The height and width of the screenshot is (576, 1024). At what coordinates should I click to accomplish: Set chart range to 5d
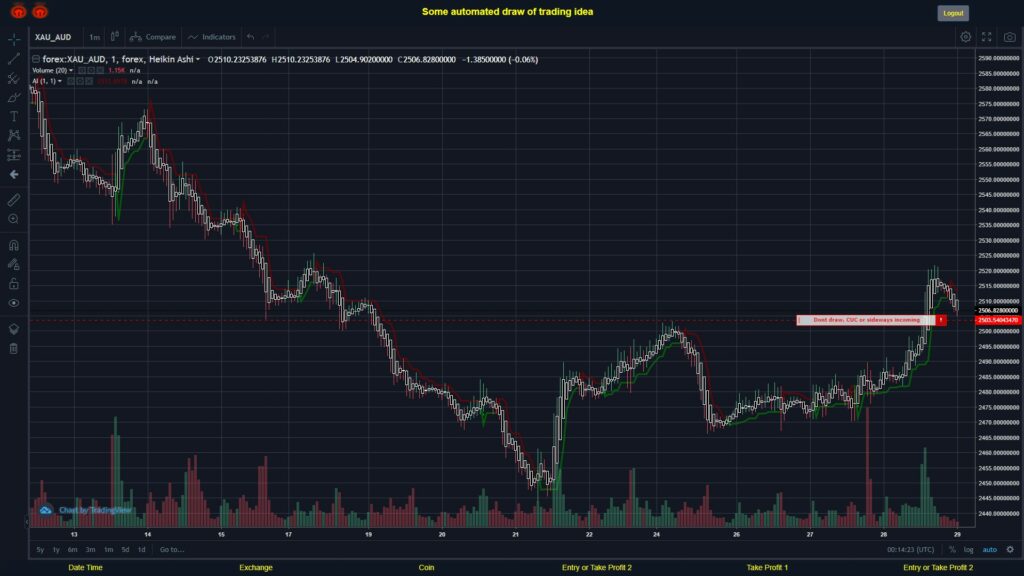pyautogui.click(x=125, y=550)
